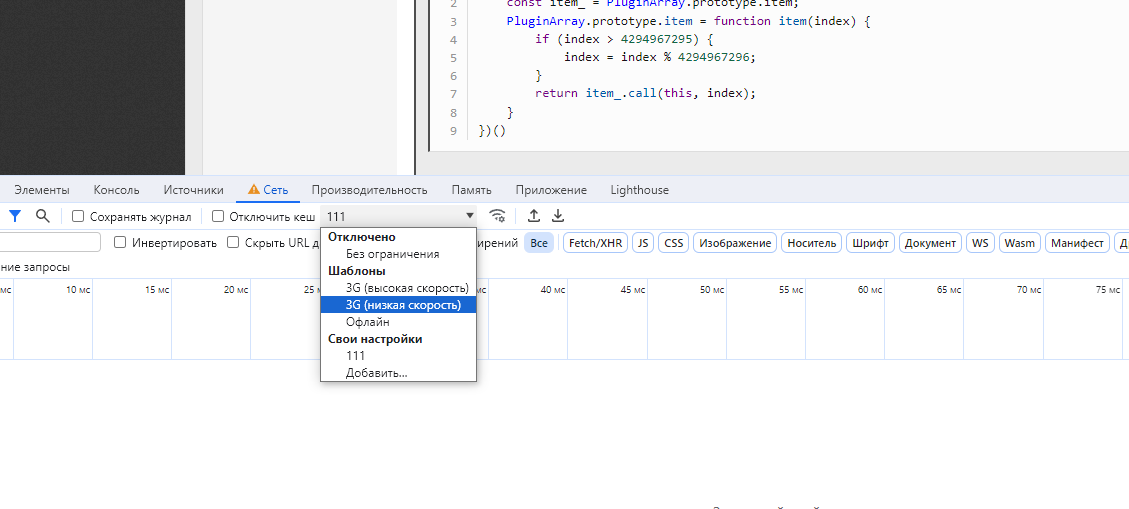The height and width of the screenshot is (509, 1129).
Task: Open the Производительность tab
Action: pyautogui.click(x=369, y=190)
